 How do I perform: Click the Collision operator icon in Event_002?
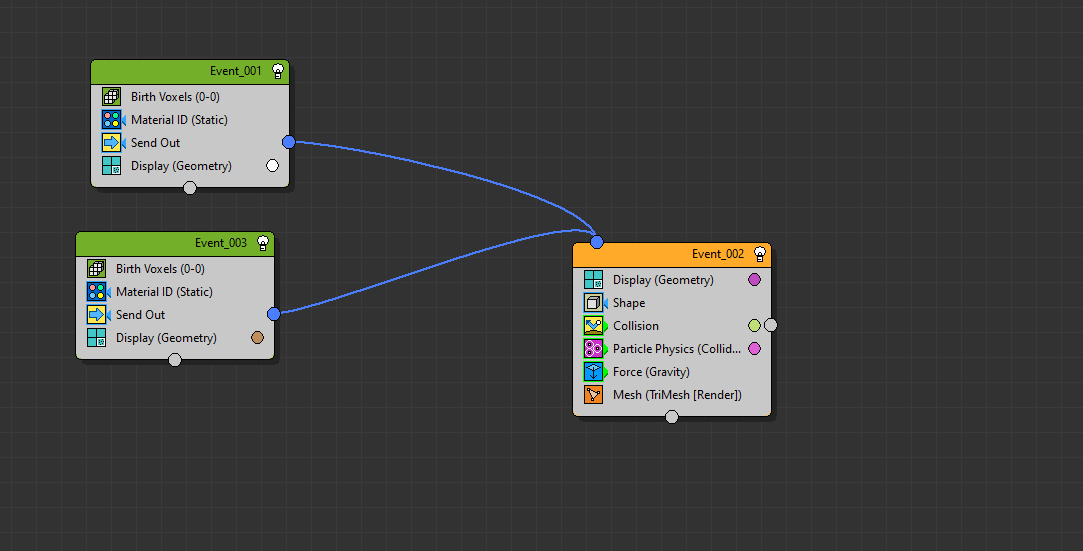tap(594, 326)
